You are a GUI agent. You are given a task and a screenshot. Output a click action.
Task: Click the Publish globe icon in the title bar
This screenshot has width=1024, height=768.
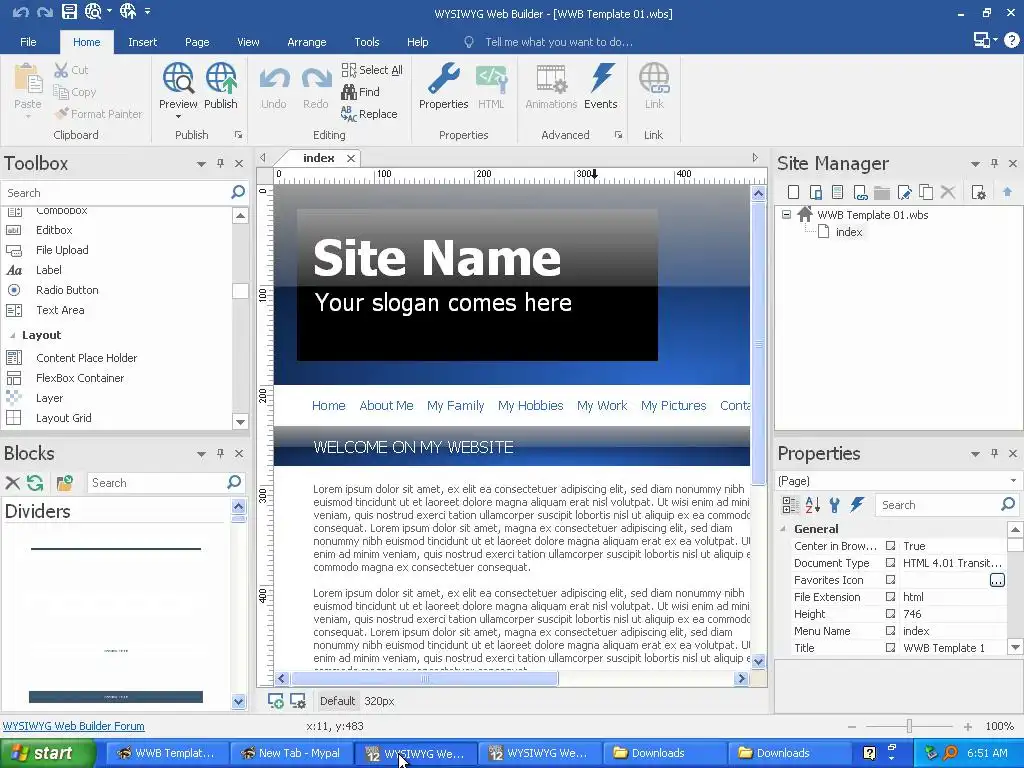pos(128,12)
